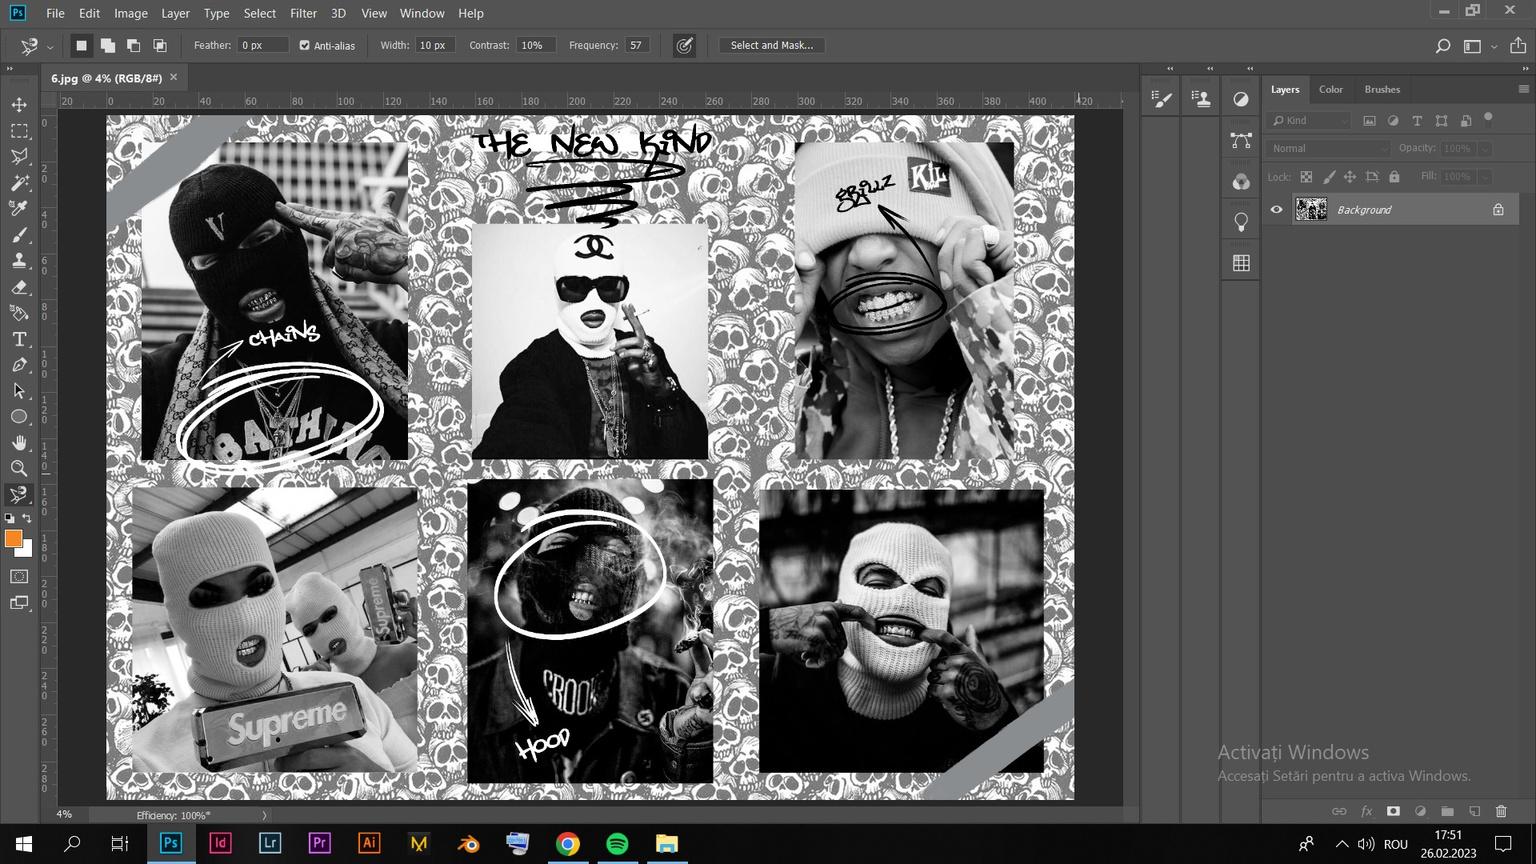Open the Image menu

(x=131, y=13)
